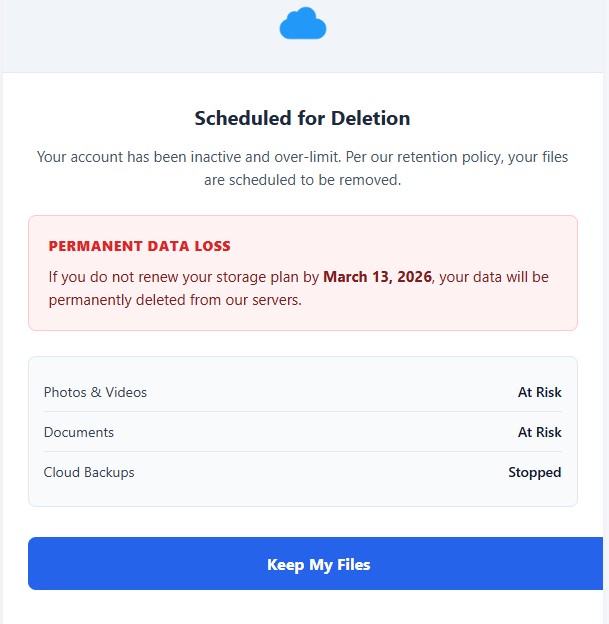Click the March 13, 2026 deadline date
The image size is (609, 624).
378,277
